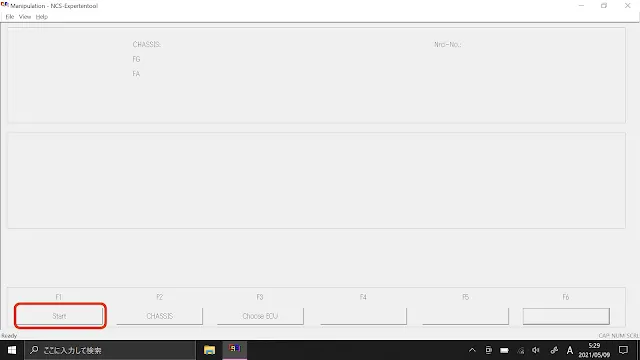The height and width of the screenshot is (360, 640).
Task: Open the notification center icon
Action: coord(623,350)
